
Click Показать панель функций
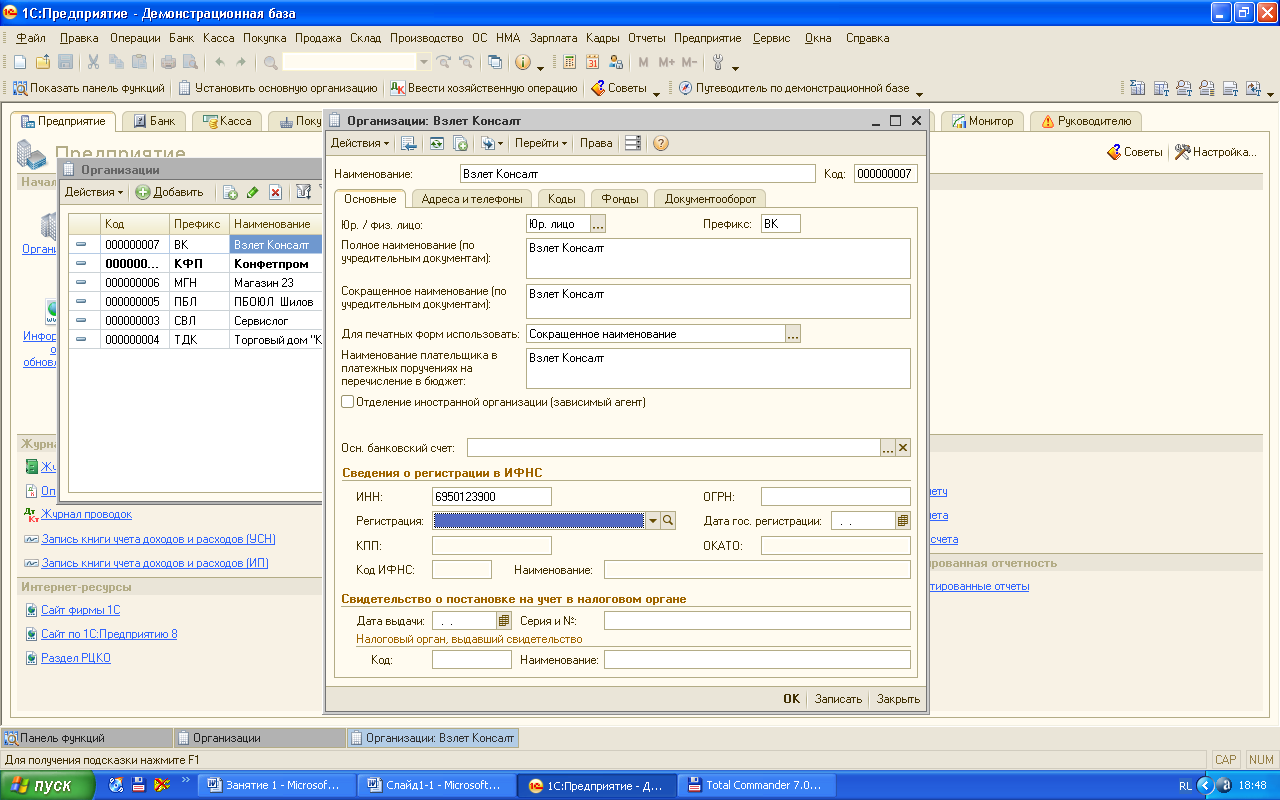(x=87, y=88)
